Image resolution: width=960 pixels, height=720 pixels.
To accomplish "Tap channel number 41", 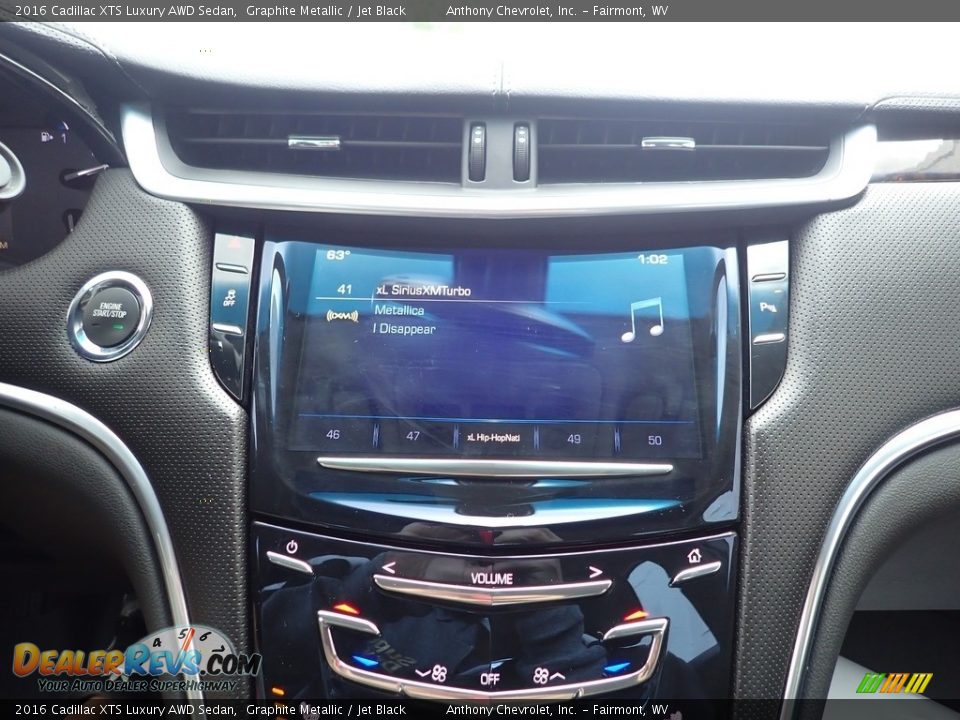I will pos(345,289).
